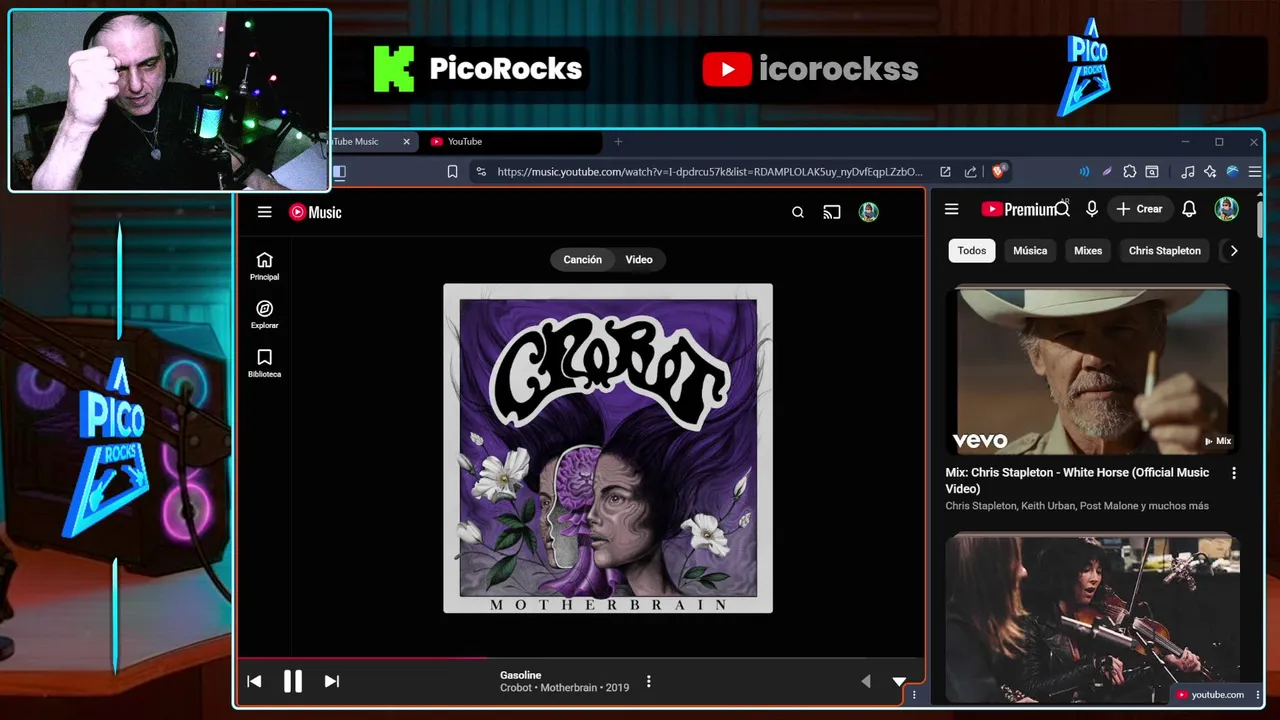Screen dimensions: 1280x720
Task: Bookmark this page in the toolbar
Action: (452, 172)
